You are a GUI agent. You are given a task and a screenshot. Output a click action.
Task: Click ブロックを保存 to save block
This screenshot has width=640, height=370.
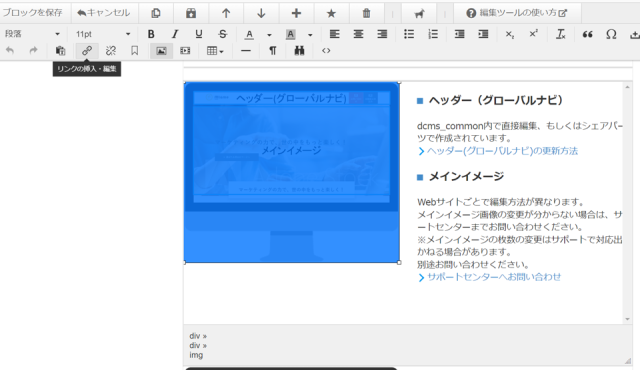pos(33,13)
